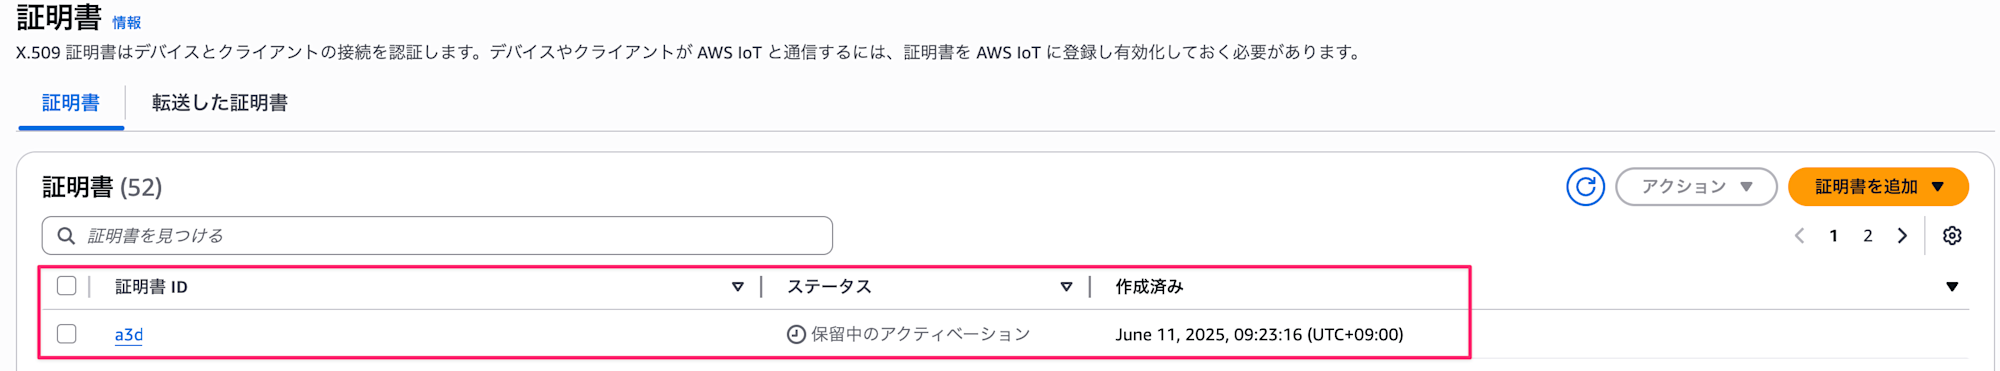The image size is (2000, 371).
Task: Sort by 証明書 ID column arrow
Action: point(738,287)
